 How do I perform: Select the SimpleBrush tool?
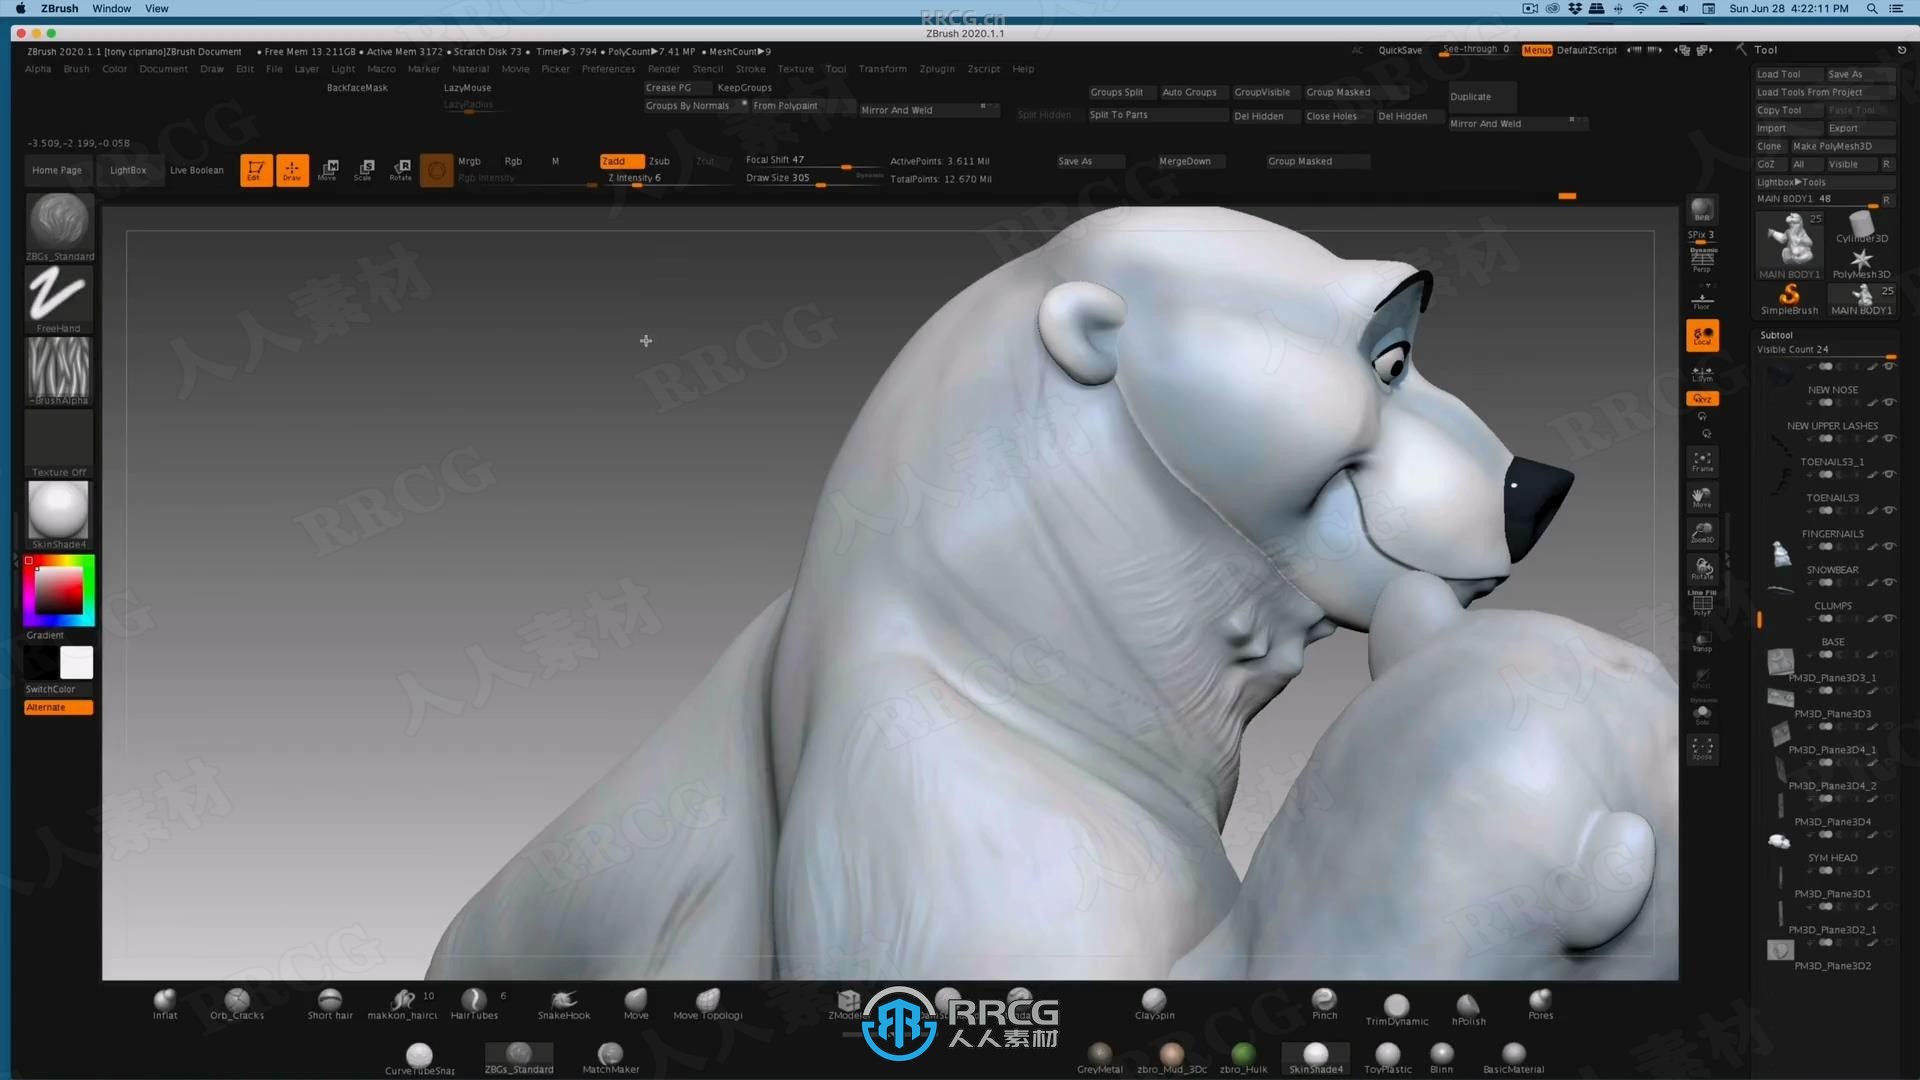coord(1789,300)
